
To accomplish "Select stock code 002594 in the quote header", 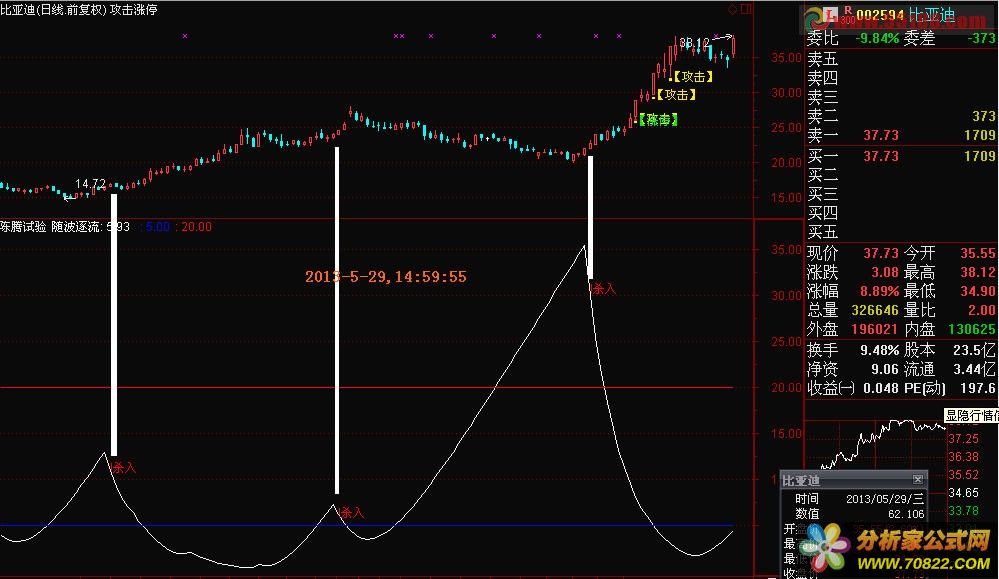I will pyautogui.click(x=880, y=15).
